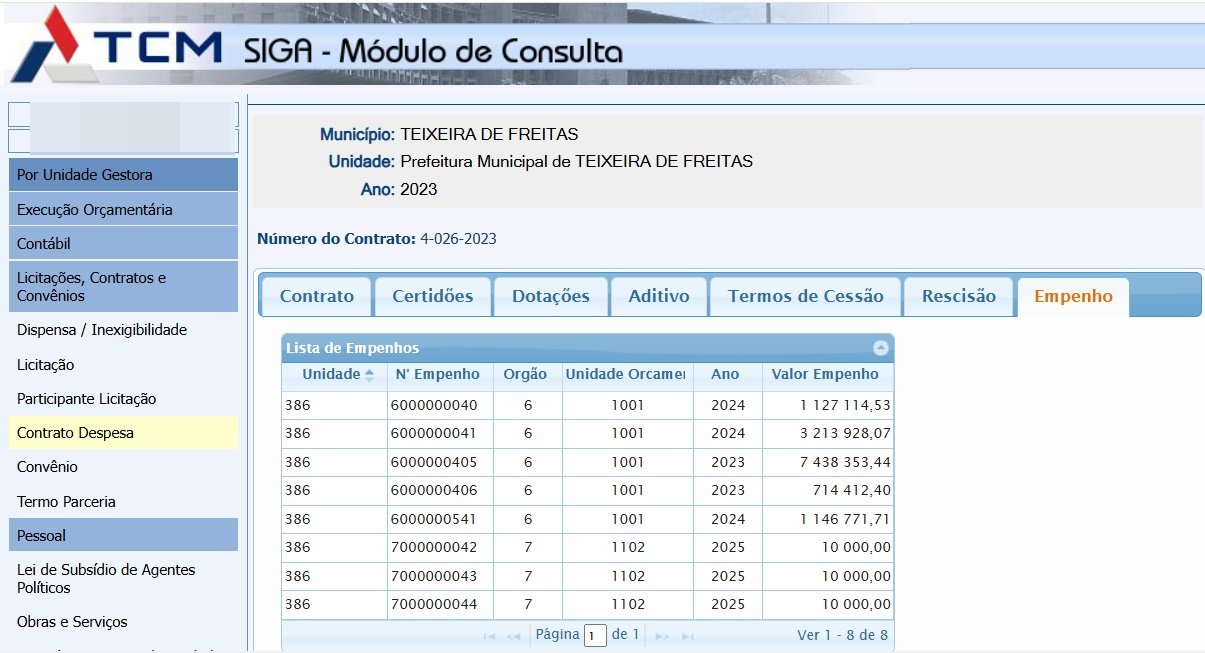
Task: Click the page number input field
Action: [x=595, y=636]
